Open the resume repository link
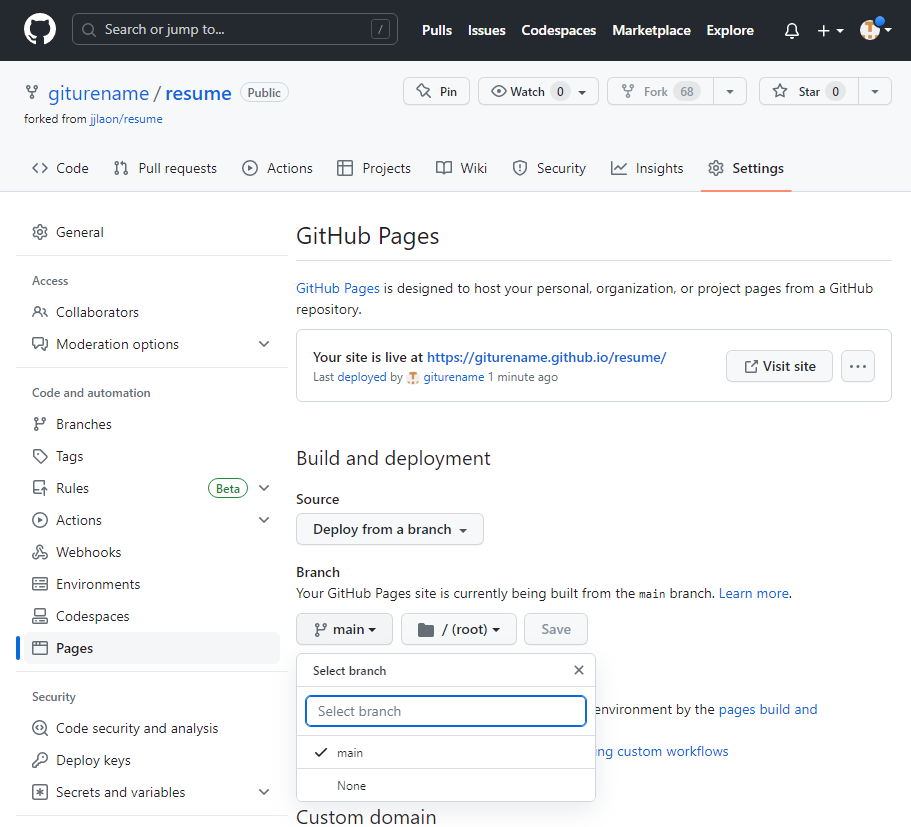Screen dimensions: 911x827 tap(198, 93)
